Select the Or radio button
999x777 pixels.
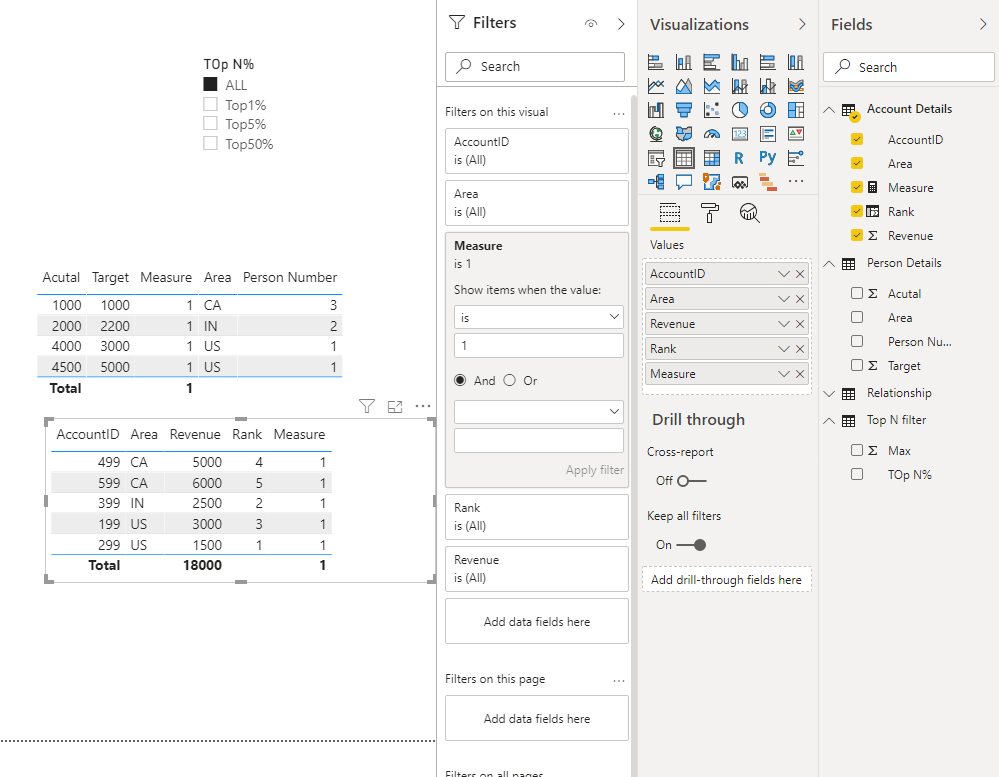[x=510, y=380]
